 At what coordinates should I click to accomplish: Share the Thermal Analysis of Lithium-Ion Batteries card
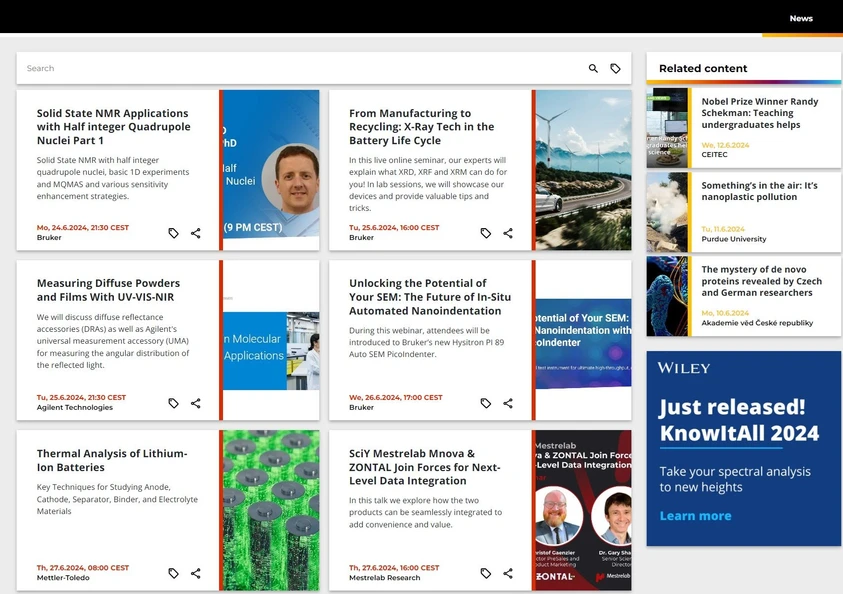pos(196,574)
